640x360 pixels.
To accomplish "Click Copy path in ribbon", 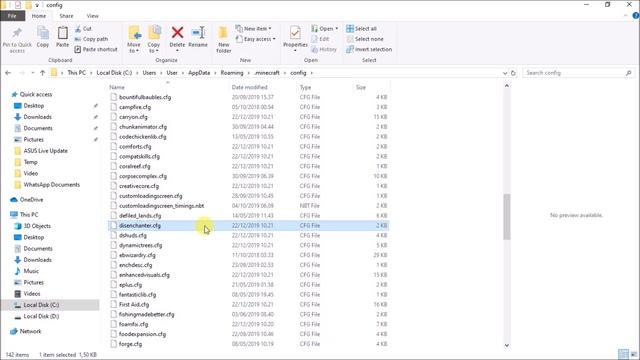I will point(91,39).
